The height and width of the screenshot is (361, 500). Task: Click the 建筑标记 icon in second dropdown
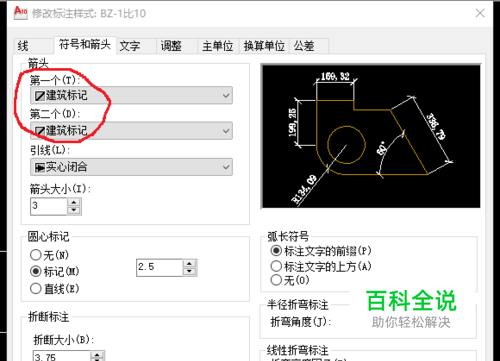(x=40, y=131)
